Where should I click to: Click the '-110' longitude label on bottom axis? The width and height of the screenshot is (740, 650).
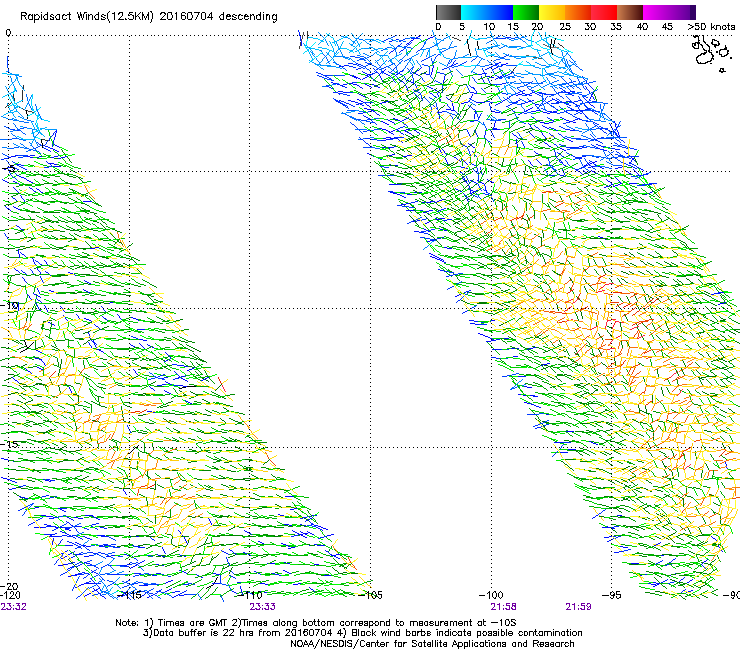click(x=250, y=595)
